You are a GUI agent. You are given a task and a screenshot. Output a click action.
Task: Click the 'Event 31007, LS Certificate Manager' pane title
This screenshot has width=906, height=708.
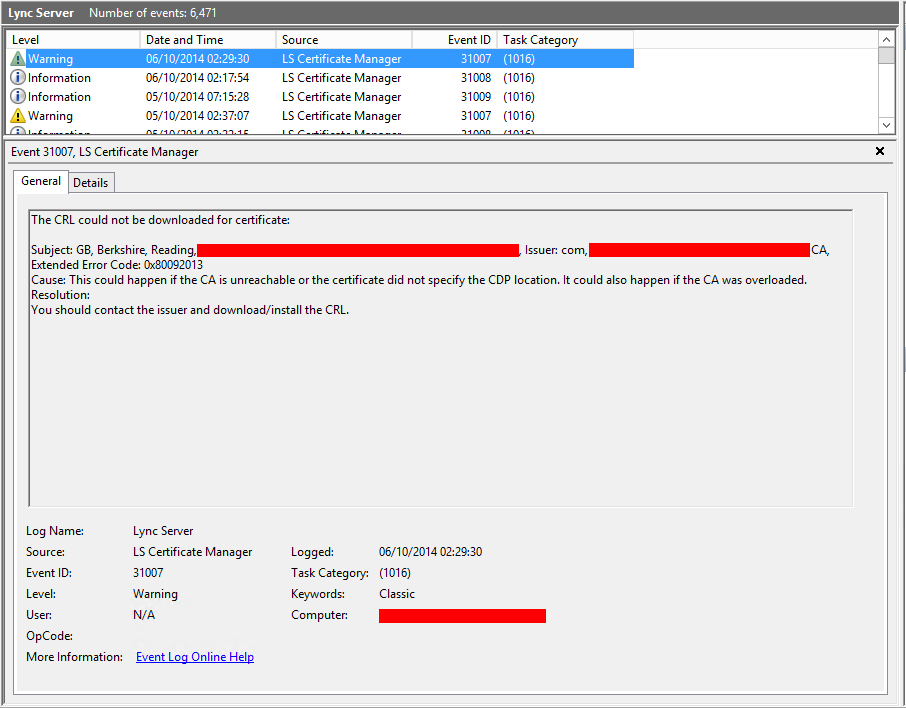(105, 152)
